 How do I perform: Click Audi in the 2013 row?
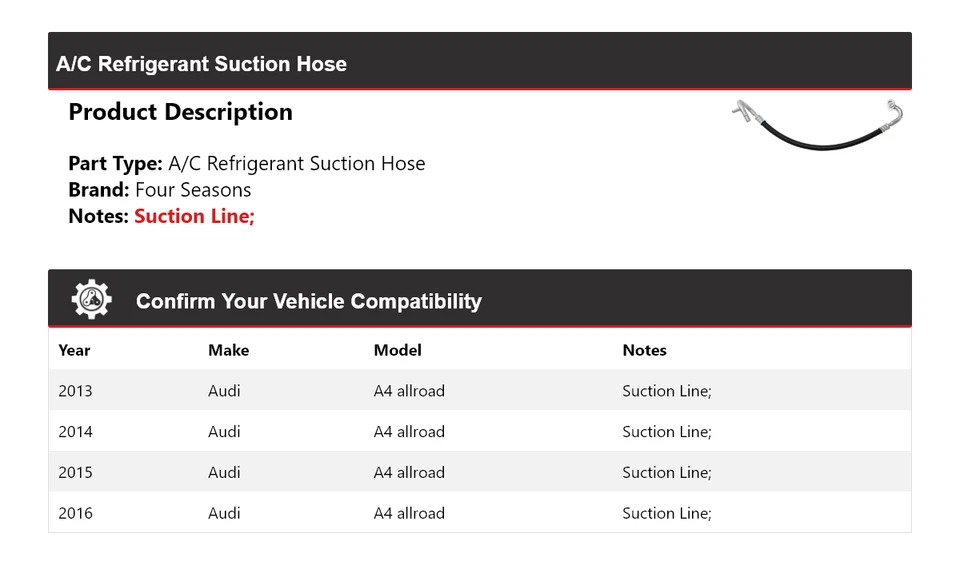coord(224,391)
